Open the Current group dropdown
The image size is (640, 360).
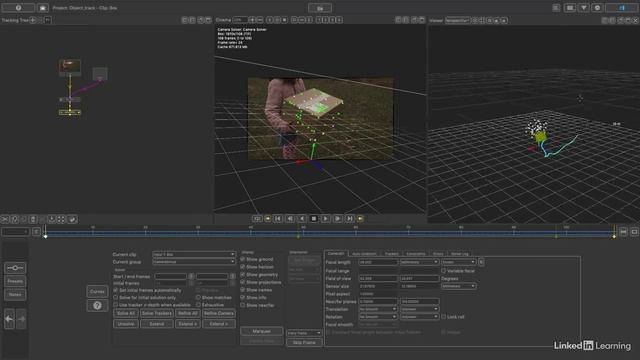(x=194, y=262)
